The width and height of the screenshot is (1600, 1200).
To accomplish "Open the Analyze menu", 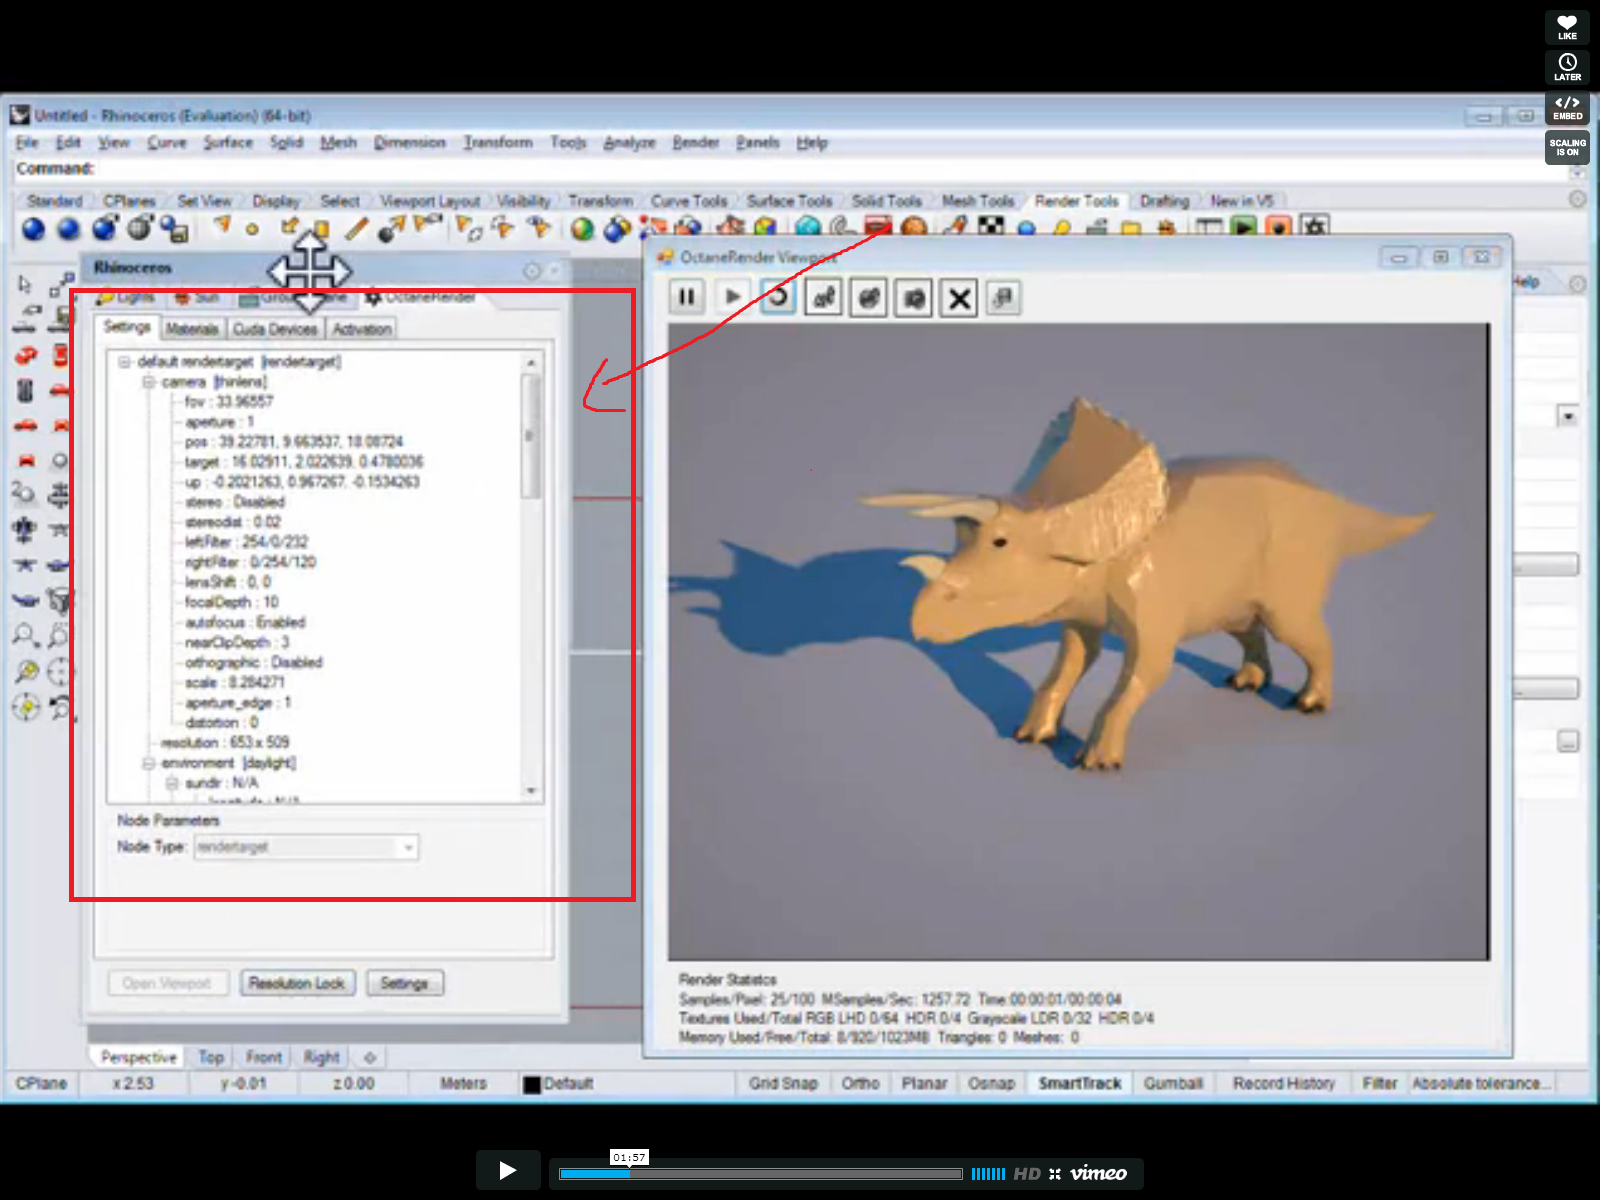I will (629, 143).
